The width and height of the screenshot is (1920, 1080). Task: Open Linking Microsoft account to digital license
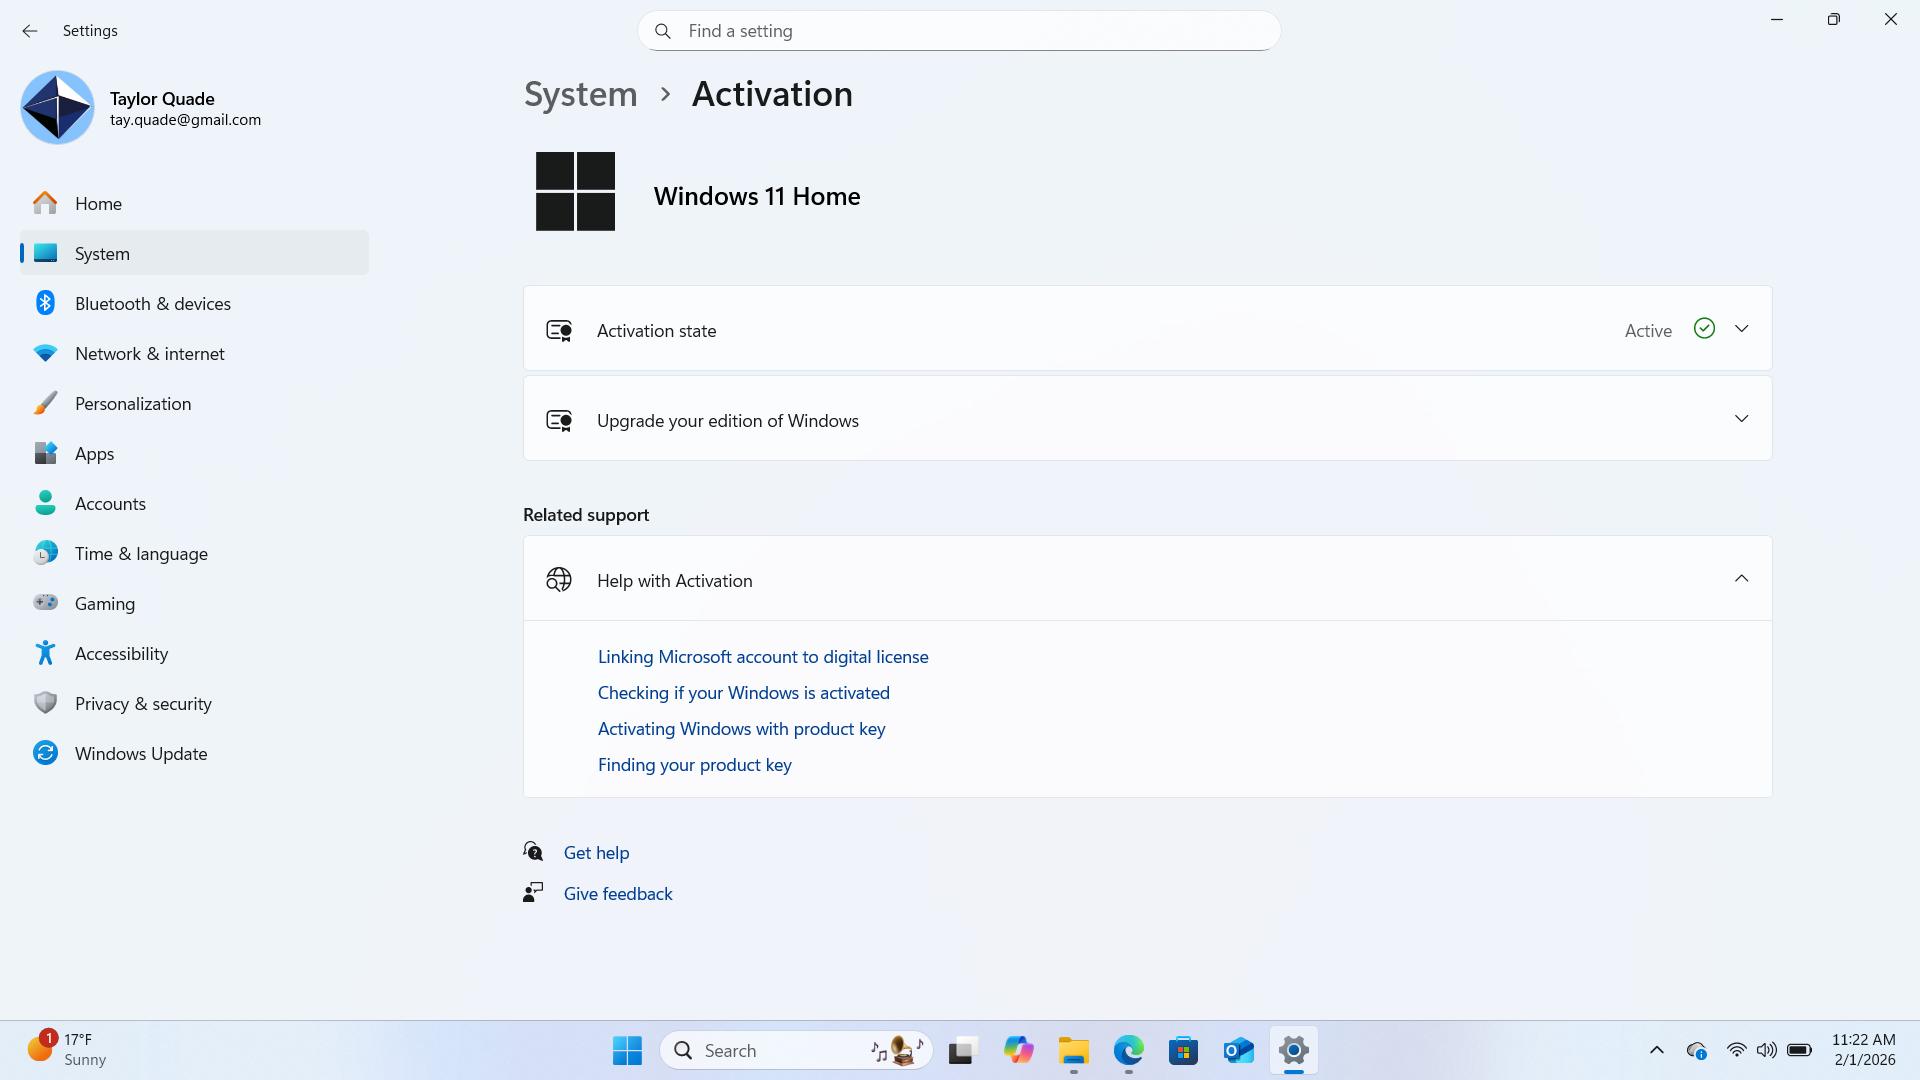pos(762,657)
